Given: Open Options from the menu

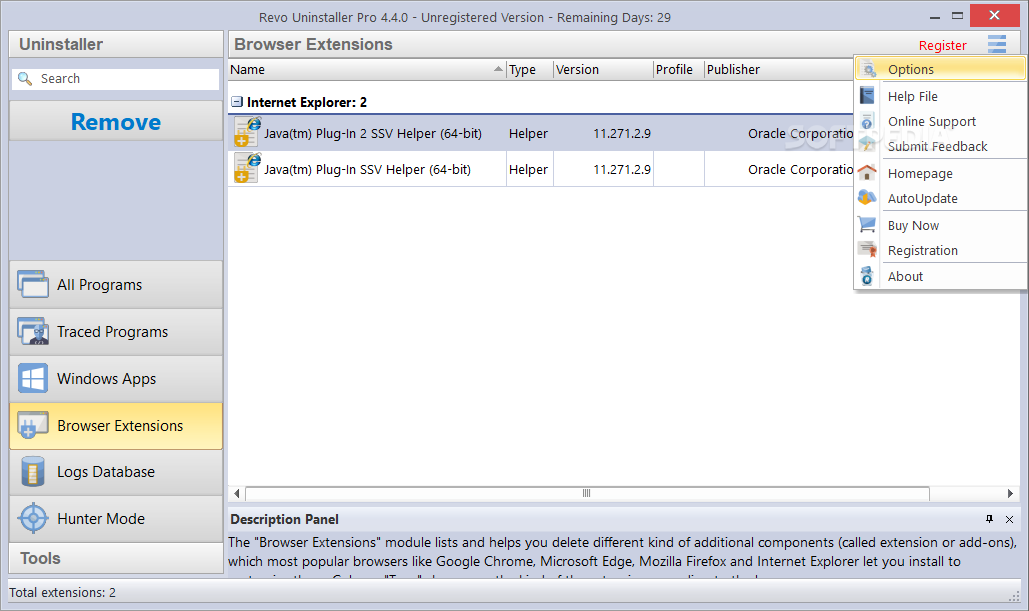Looking at the screenshot, I should coord(940,69).
